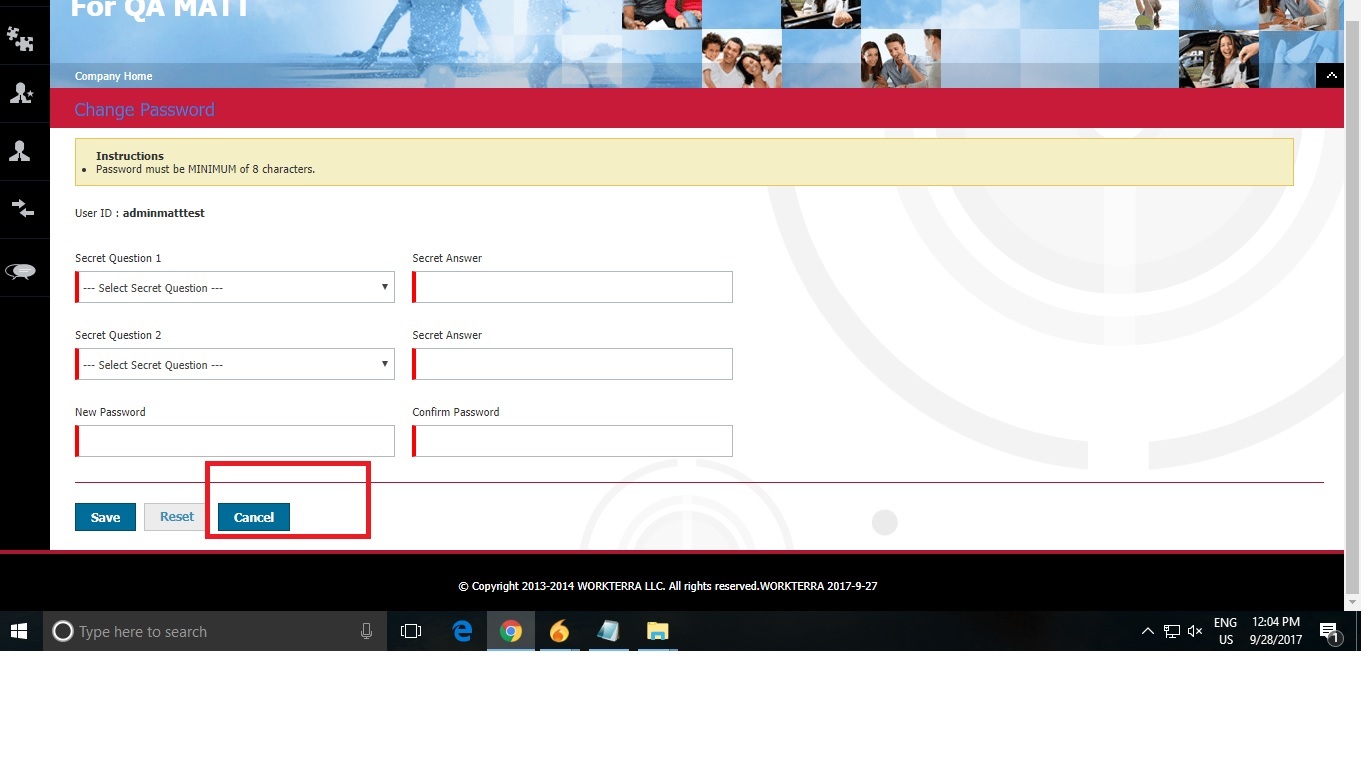Open the puzzle pieces sidebar icon
This screenshot has width=1366, height=768.
(x=20, y=38)
